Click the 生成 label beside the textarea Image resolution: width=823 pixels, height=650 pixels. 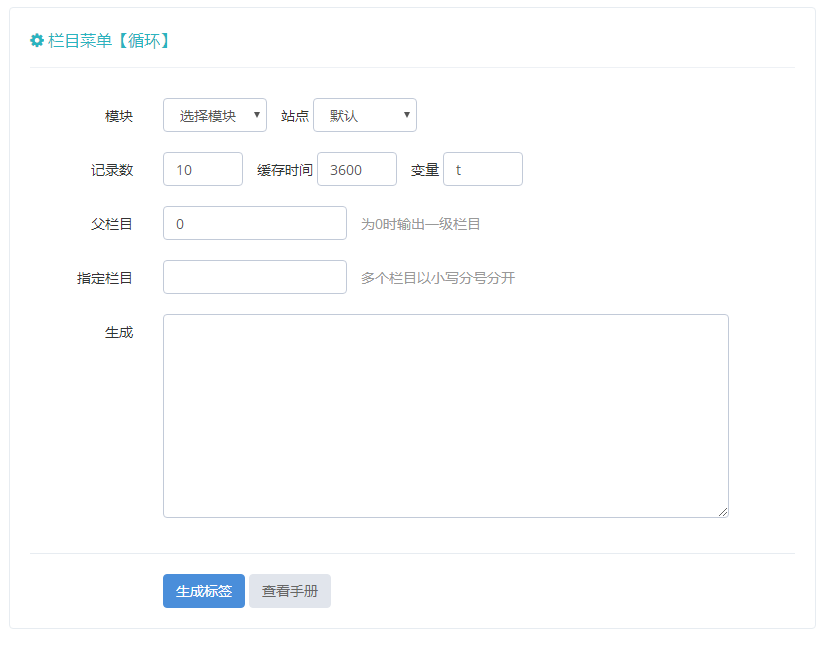click(x=119, y=332)
